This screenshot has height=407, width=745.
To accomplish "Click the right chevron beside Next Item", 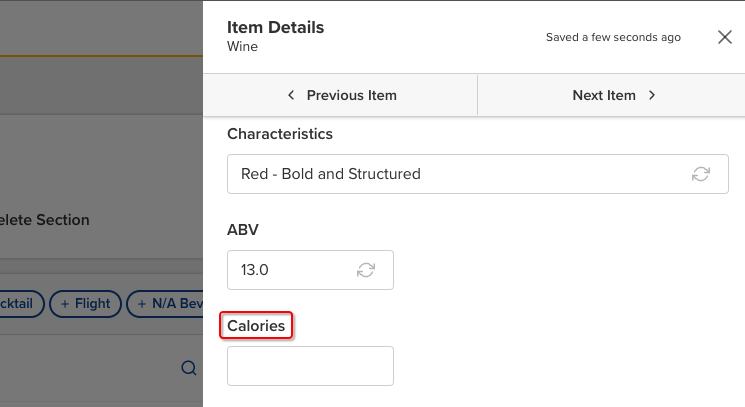I will pyautogui.click(x=652, y=96).
